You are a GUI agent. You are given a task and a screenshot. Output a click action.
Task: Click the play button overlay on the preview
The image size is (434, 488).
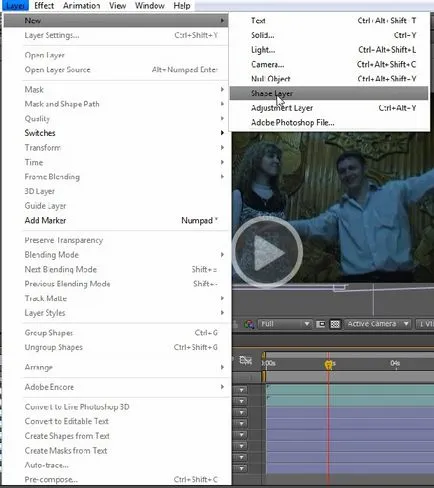[267, 252]
